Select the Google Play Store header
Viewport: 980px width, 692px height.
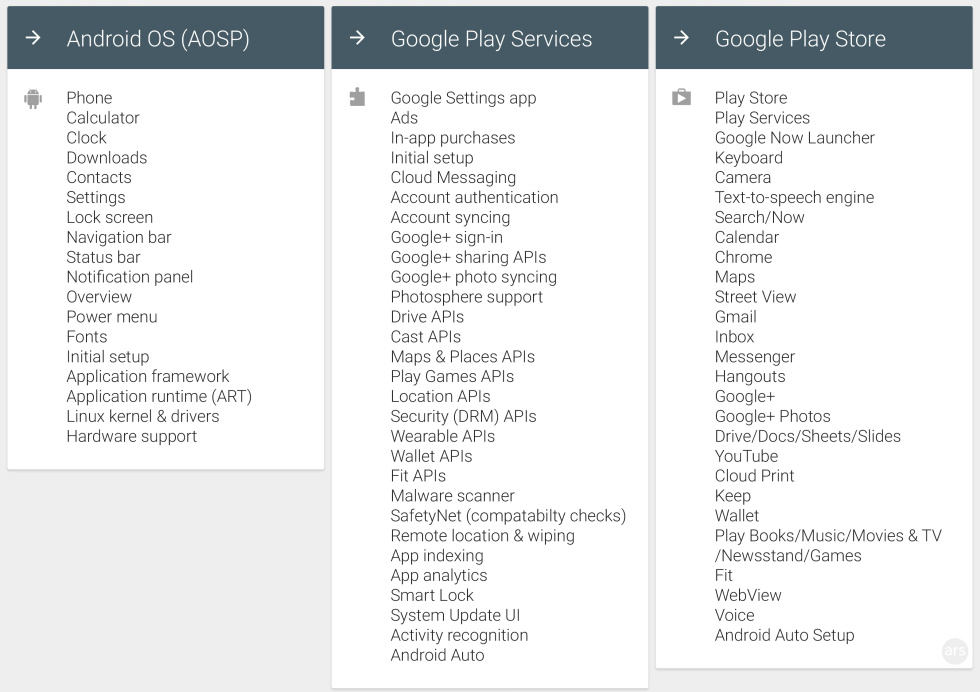800,39
